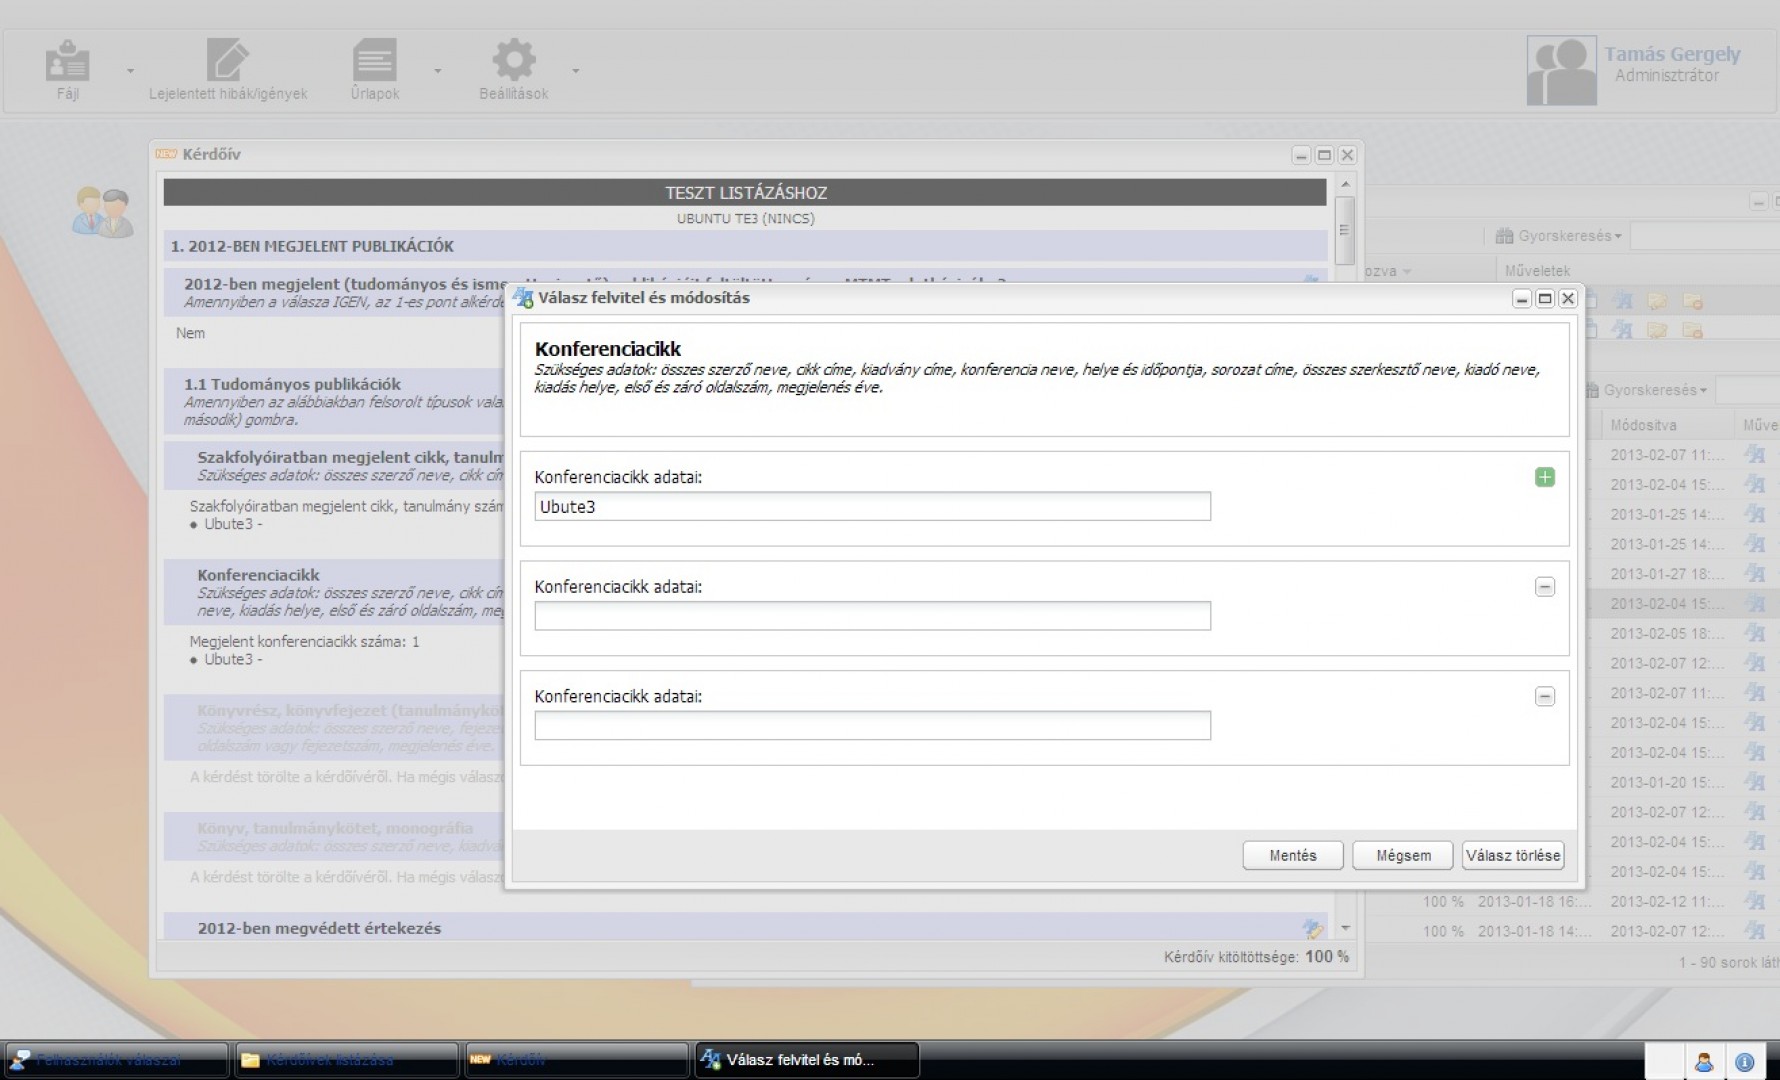Image resolution: width=1780 pixels, height=1080 pixels.
Task: Click the TESZT LISTÁZÁSHOZ header bar
Action: 745,192
